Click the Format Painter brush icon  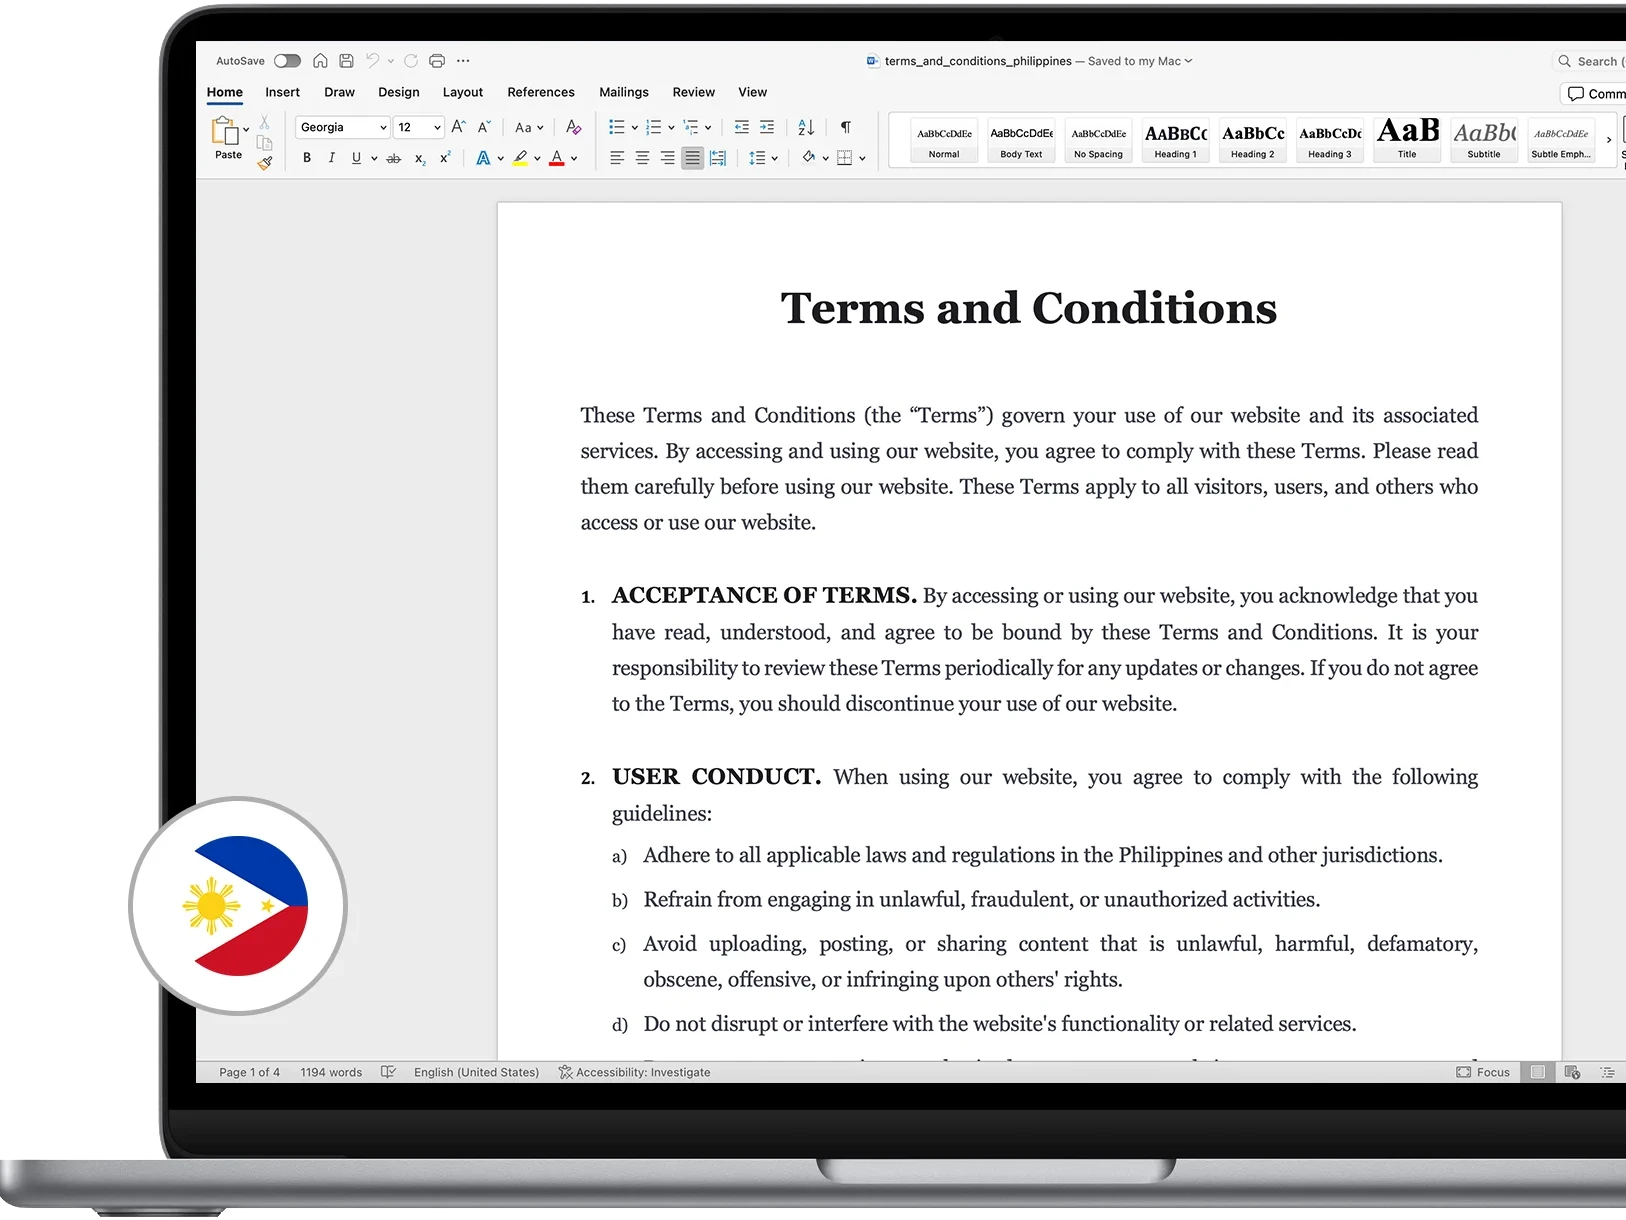pos(264,163)
